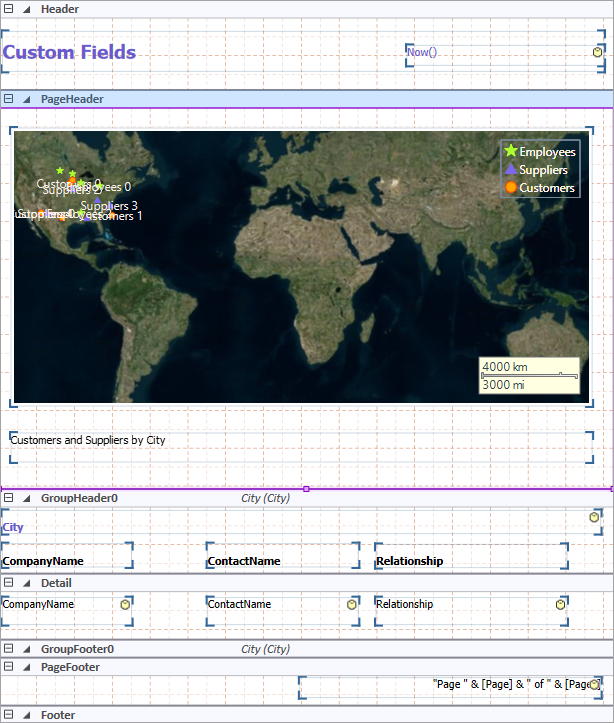Click the orange Customers circle in legend

511,188
